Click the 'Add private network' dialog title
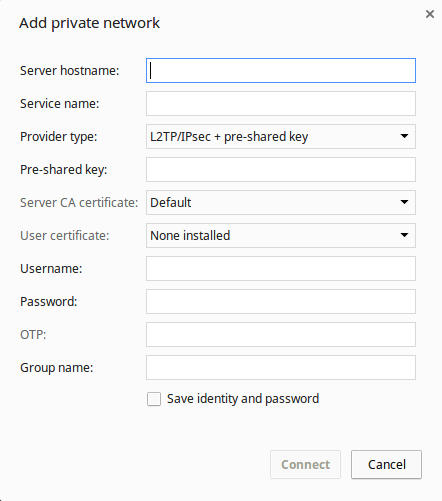Viewport: 442px width, 501px height. [x=89, y=23]
